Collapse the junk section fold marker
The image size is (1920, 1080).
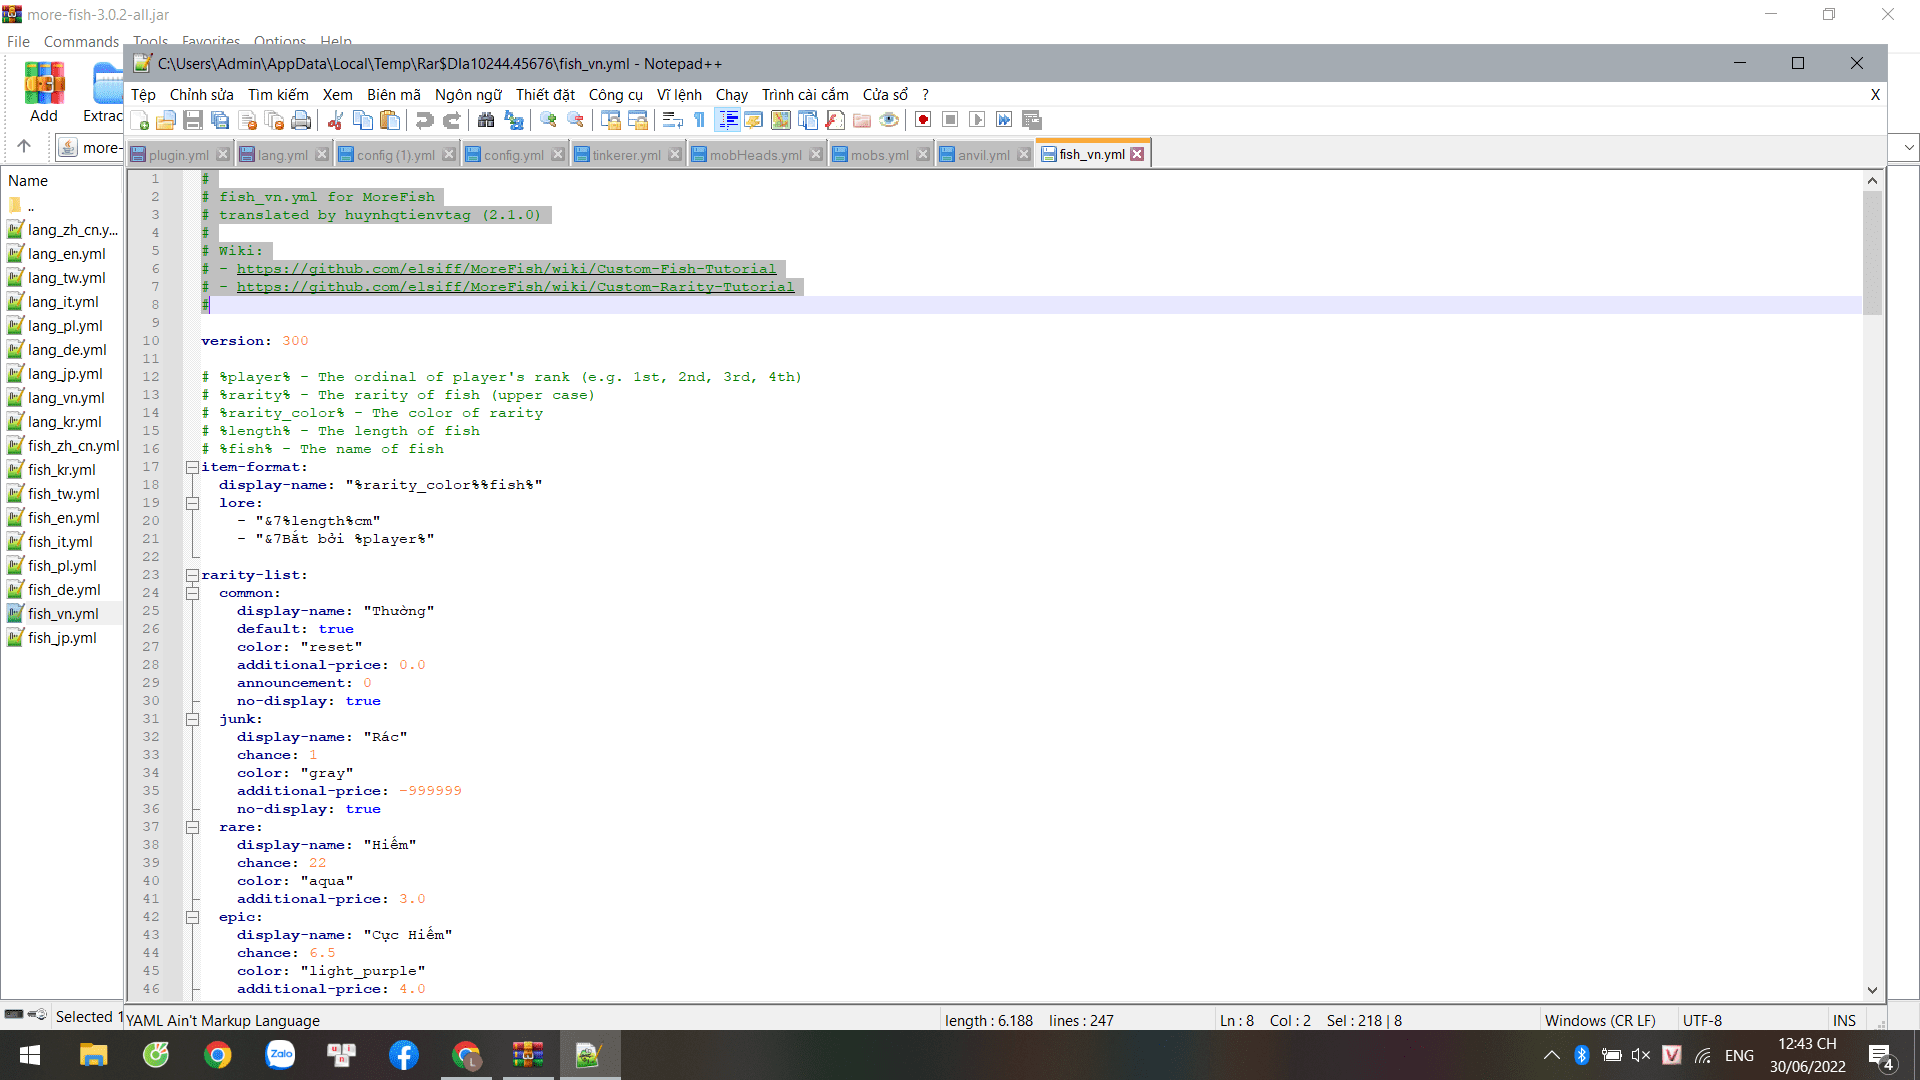tap(192, 719)
